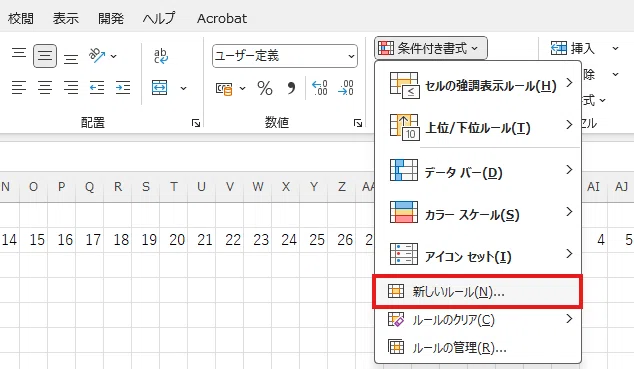Open number format combo box ユーザー定義
This screenshot has width=634, height=369.
(x=285, y=56)
